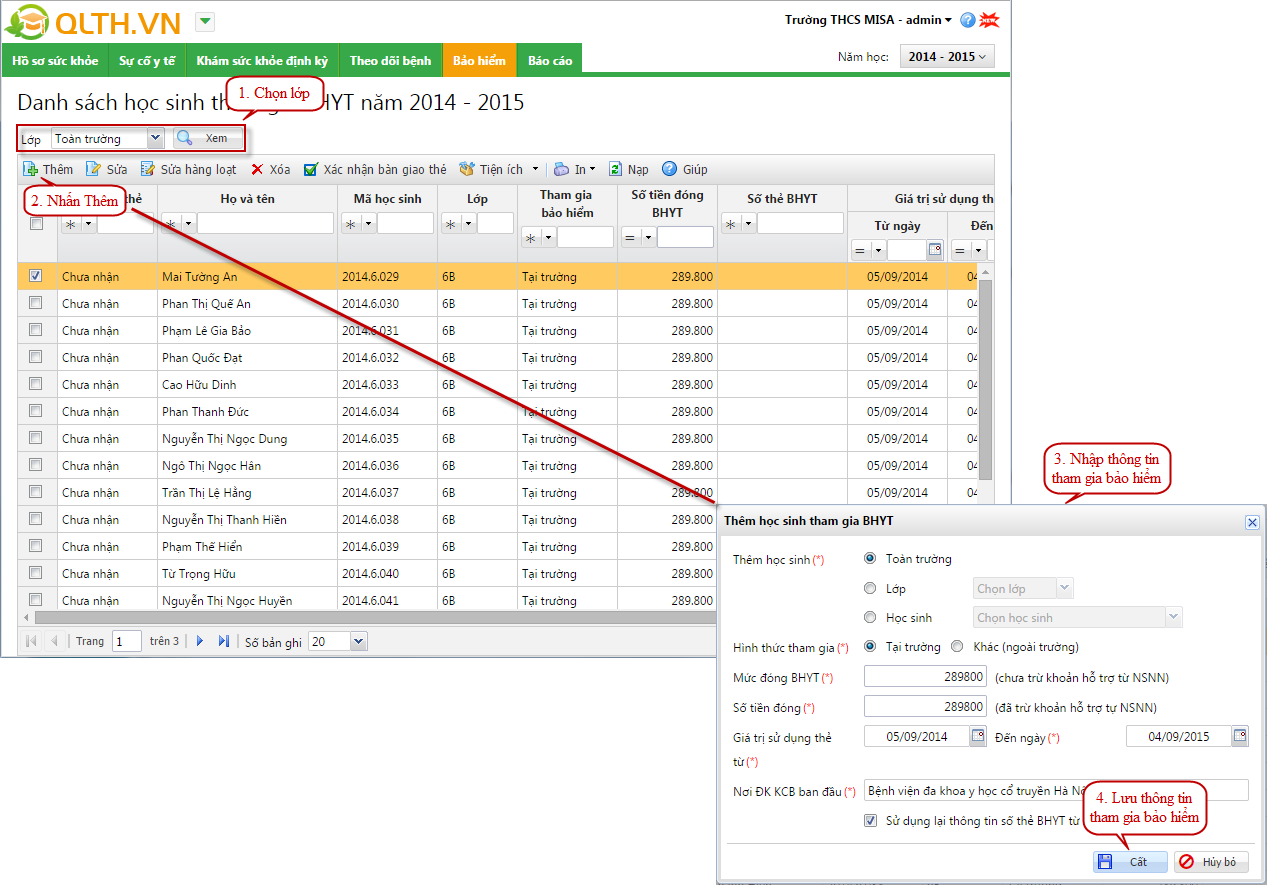The height and width of the screenshot is (886, 1271).
Task: Click the Thêm (add) toolbar icon
Action: [30, 169]
